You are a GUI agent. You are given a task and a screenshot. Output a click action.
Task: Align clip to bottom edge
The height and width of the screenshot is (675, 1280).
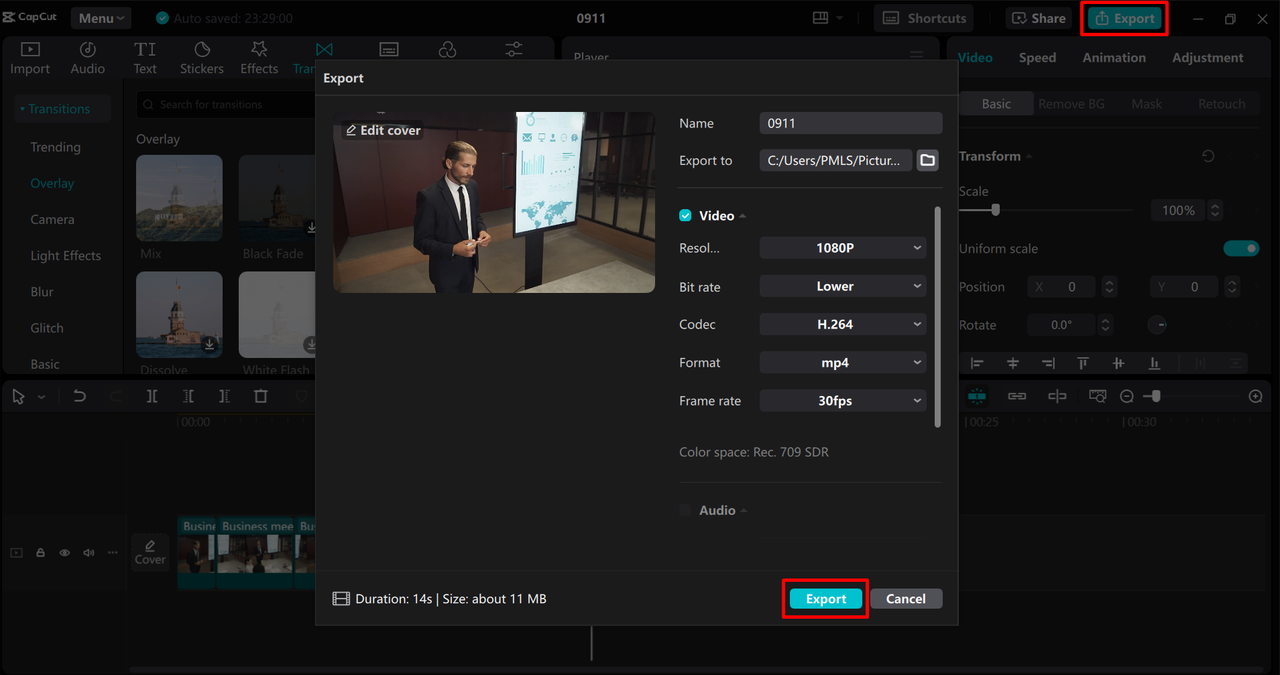coord(1155,363)
